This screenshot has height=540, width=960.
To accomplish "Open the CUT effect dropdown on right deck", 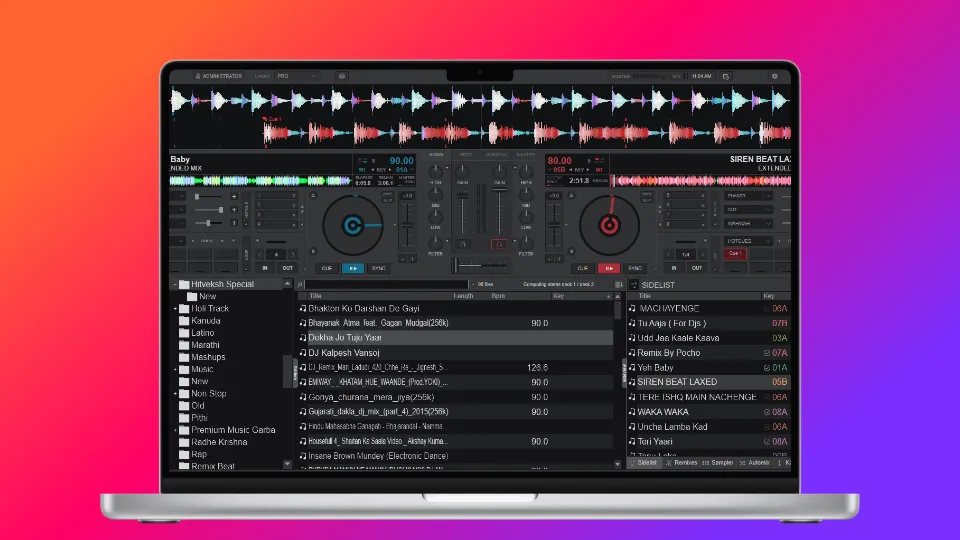I will 748,209.
